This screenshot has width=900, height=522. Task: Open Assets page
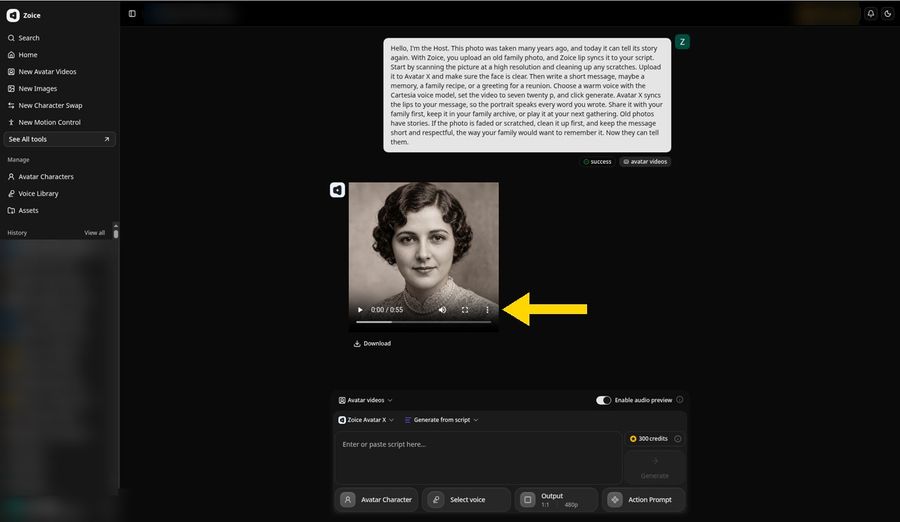pos(23,211)
